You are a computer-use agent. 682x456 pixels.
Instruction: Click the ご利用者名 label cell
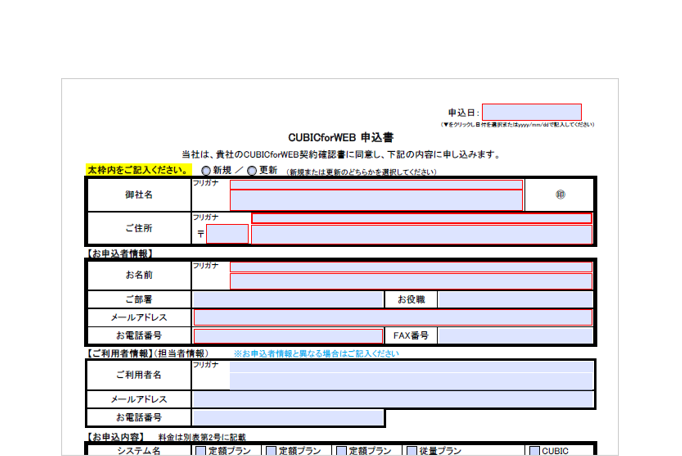pos(139,375)
